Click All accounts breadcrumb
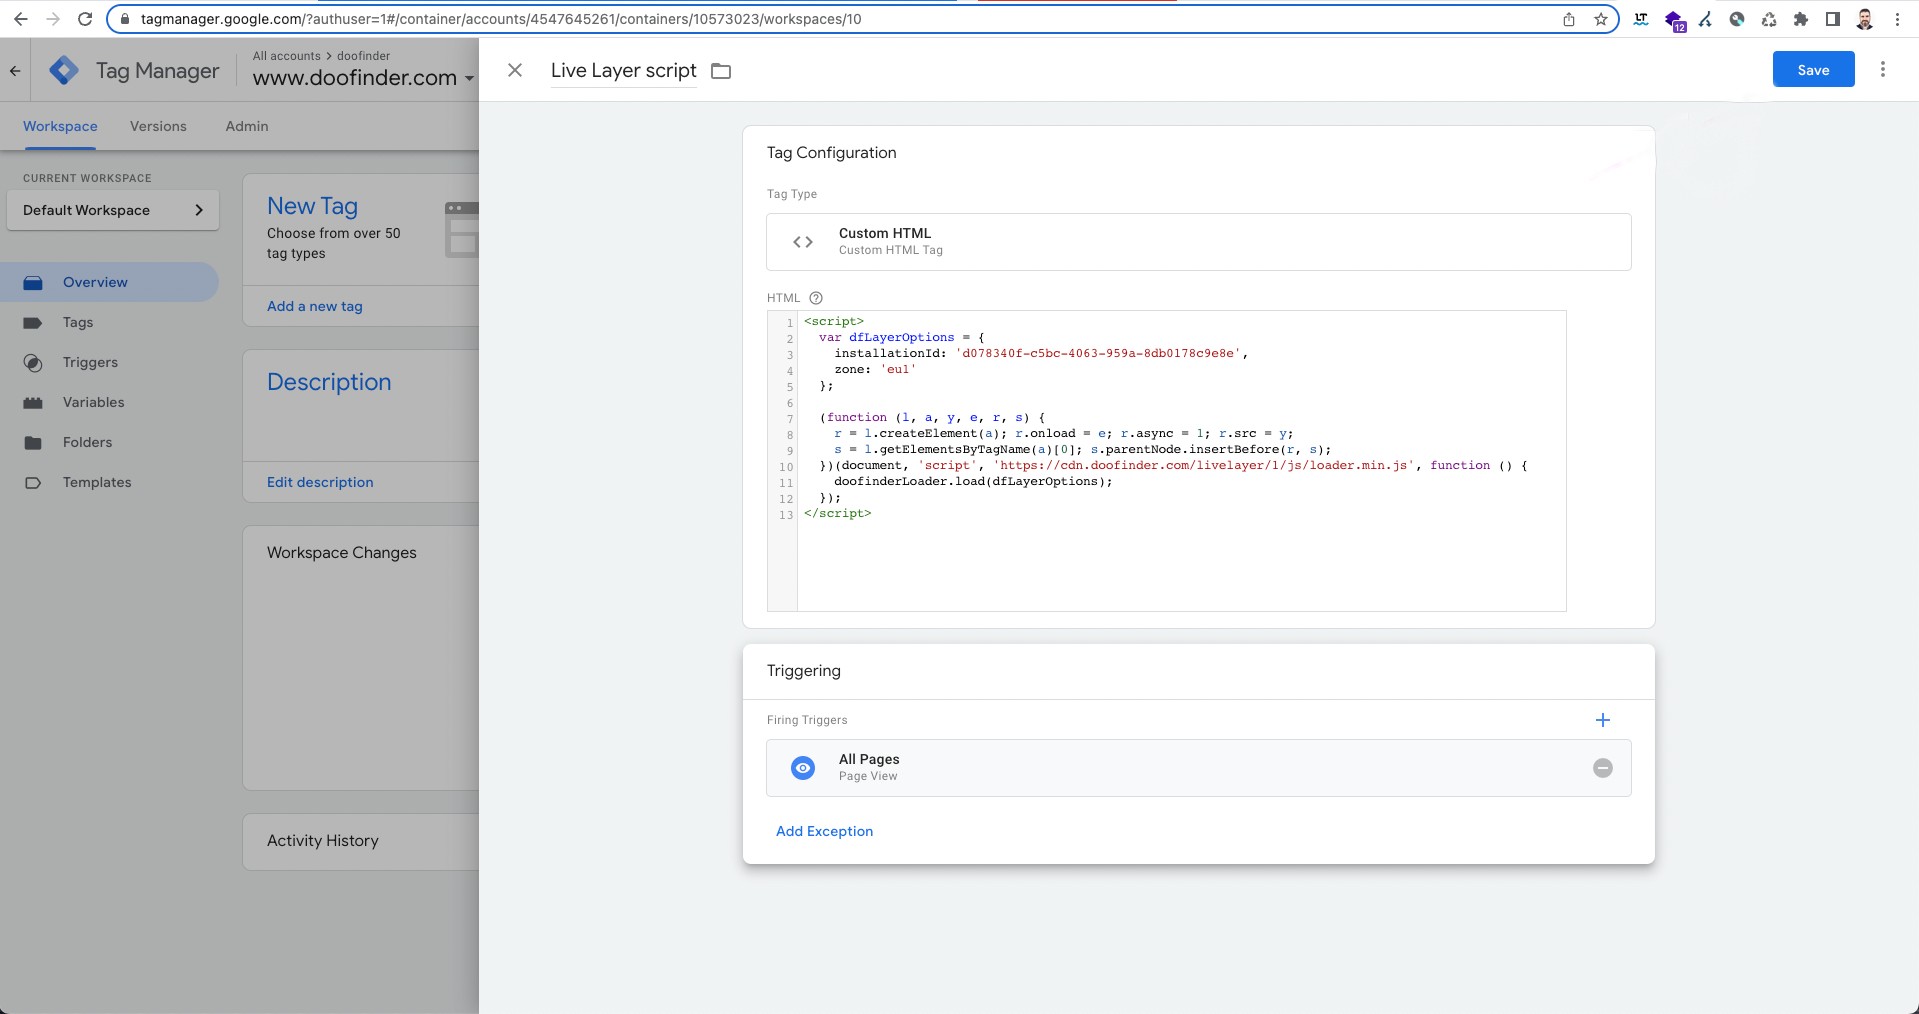Image resolution: width=1919 pixels, height=1014 pixels. click(x=287, y=56)
